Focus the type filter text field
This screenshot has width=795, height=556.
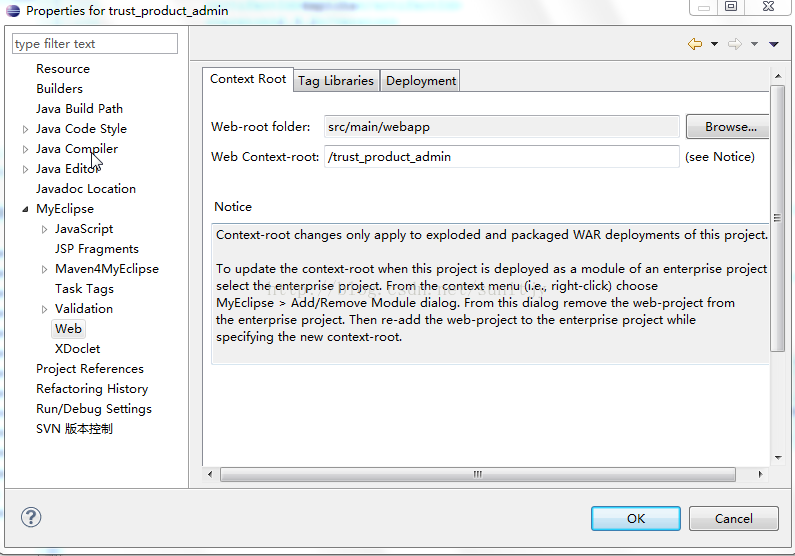[x=95, y=44]
